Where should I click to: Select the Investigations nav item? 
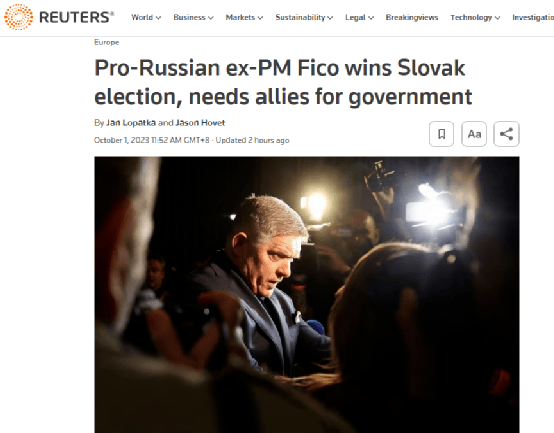[533, 17]
